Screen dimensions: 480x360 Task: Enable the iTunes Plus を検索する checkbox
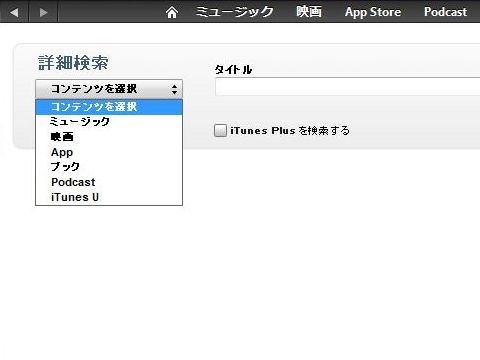point(220,130)
